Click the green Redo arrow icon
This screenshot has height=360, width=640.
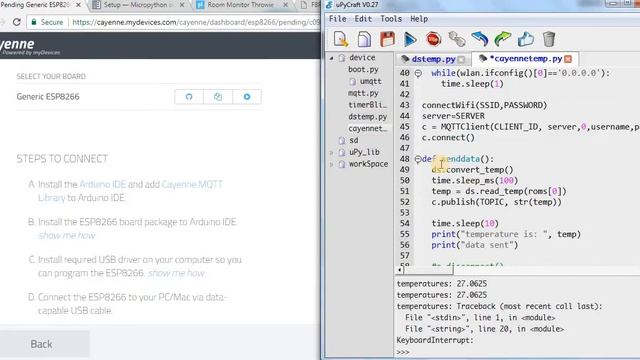click(503, 39)
